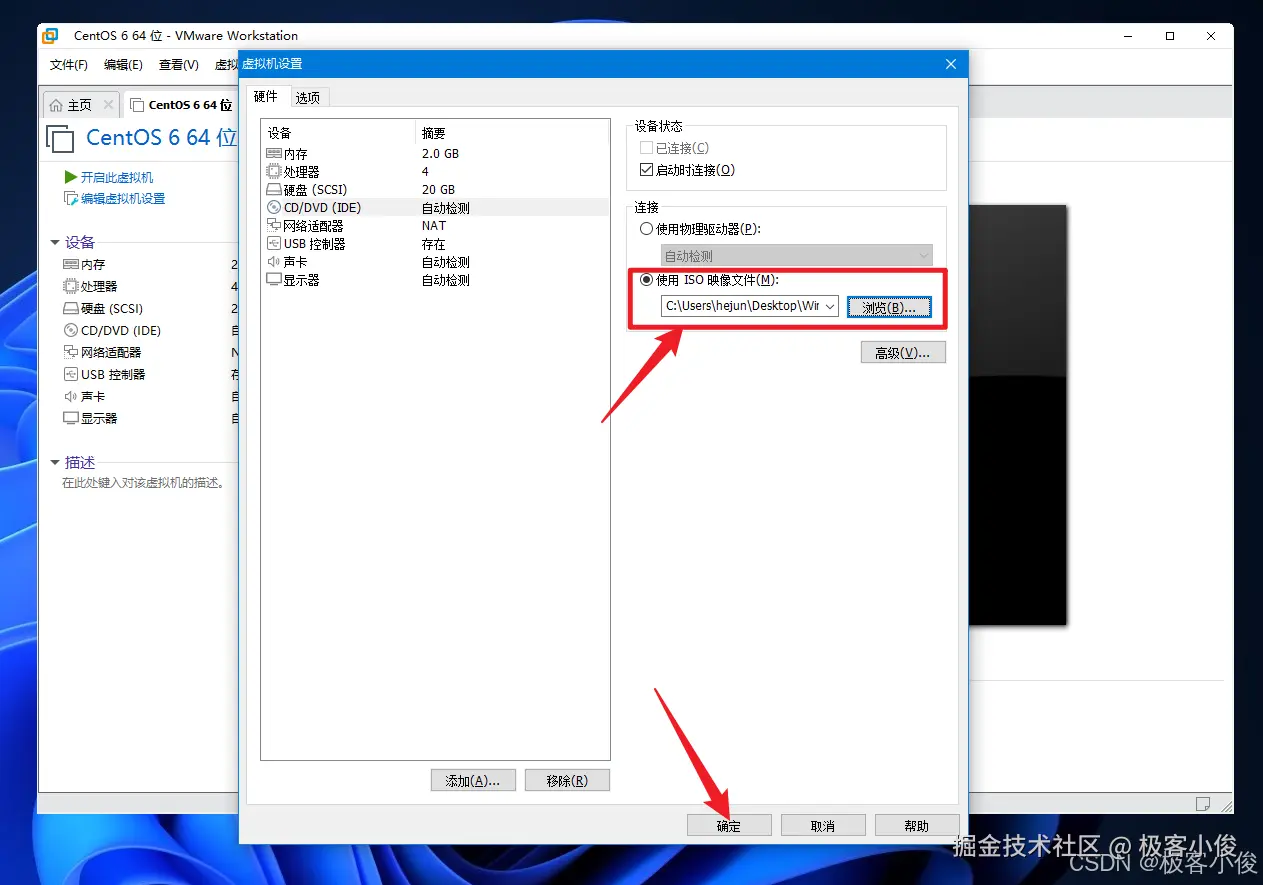Click the 硬盘 (SCSI) icon in main window panel
Image resolution: width=1263 pixels, height=885 pixels.
70,308
